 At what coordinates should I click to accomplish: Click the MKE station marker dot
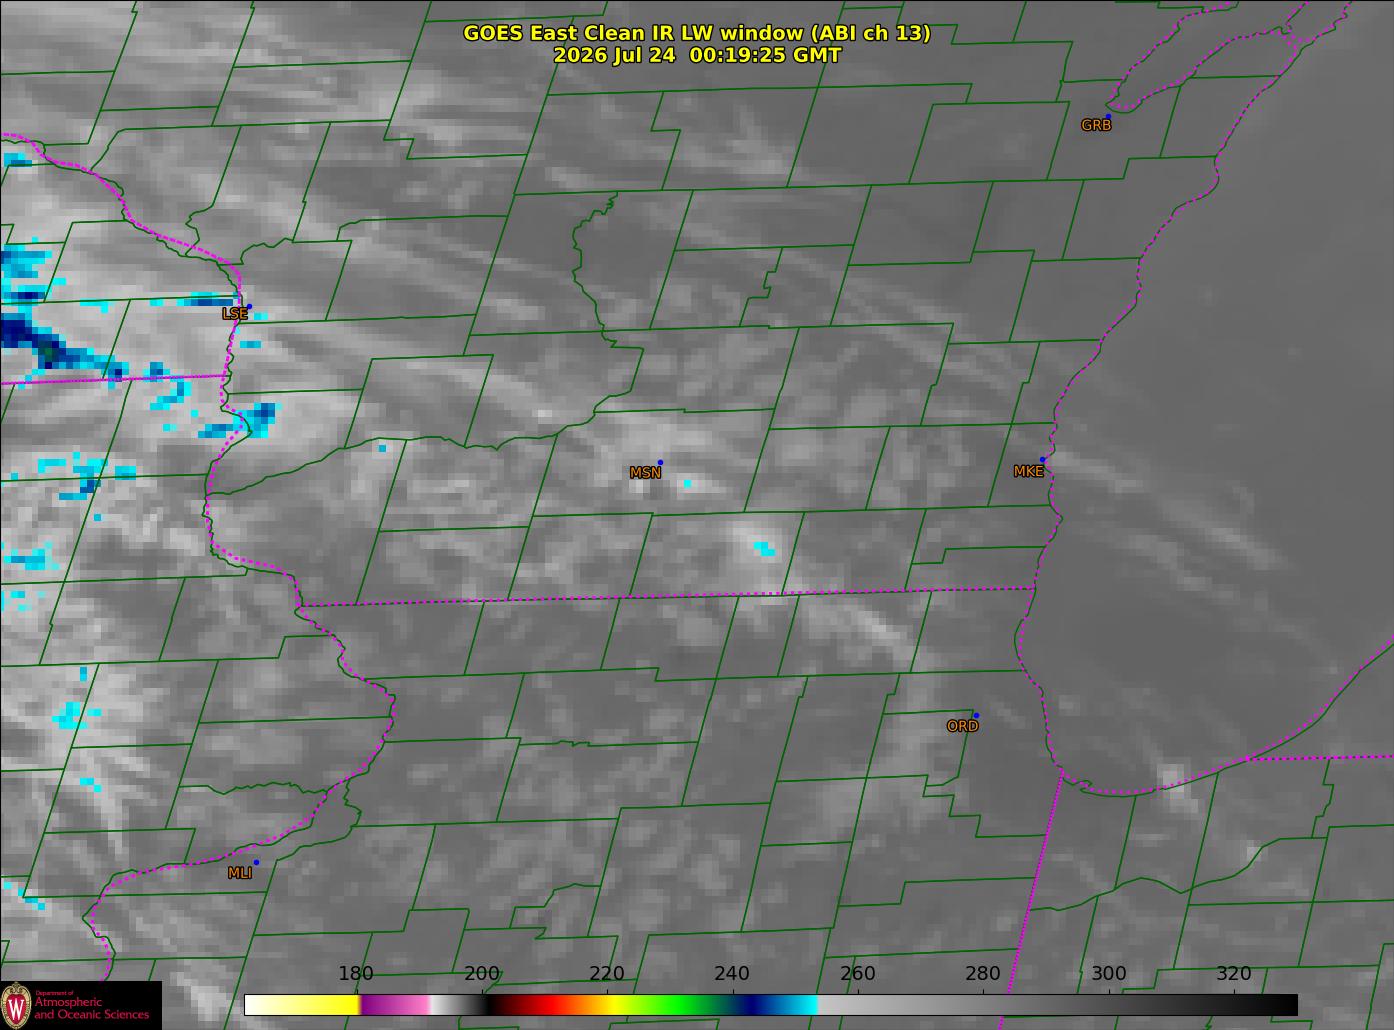pyautogui.click(x=1042, y=460)
